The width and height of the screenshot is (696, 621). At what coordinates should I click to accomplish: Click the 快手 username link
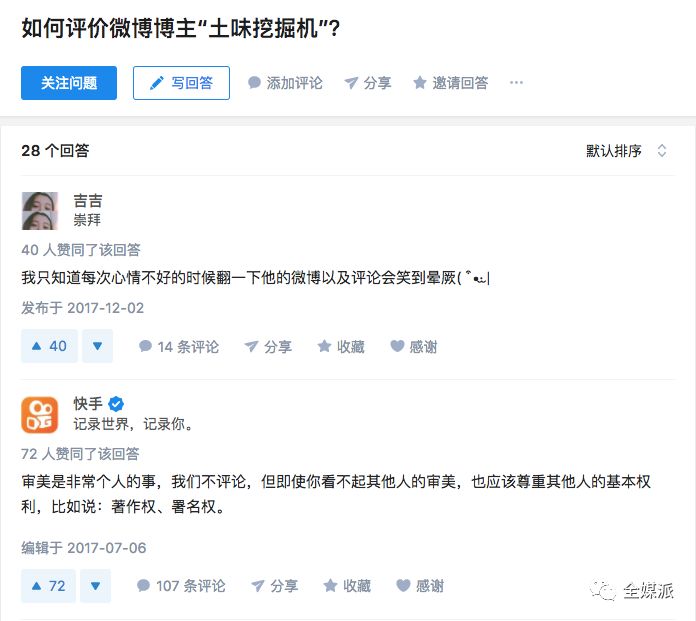pyautogui.click(x=88, y=404)
